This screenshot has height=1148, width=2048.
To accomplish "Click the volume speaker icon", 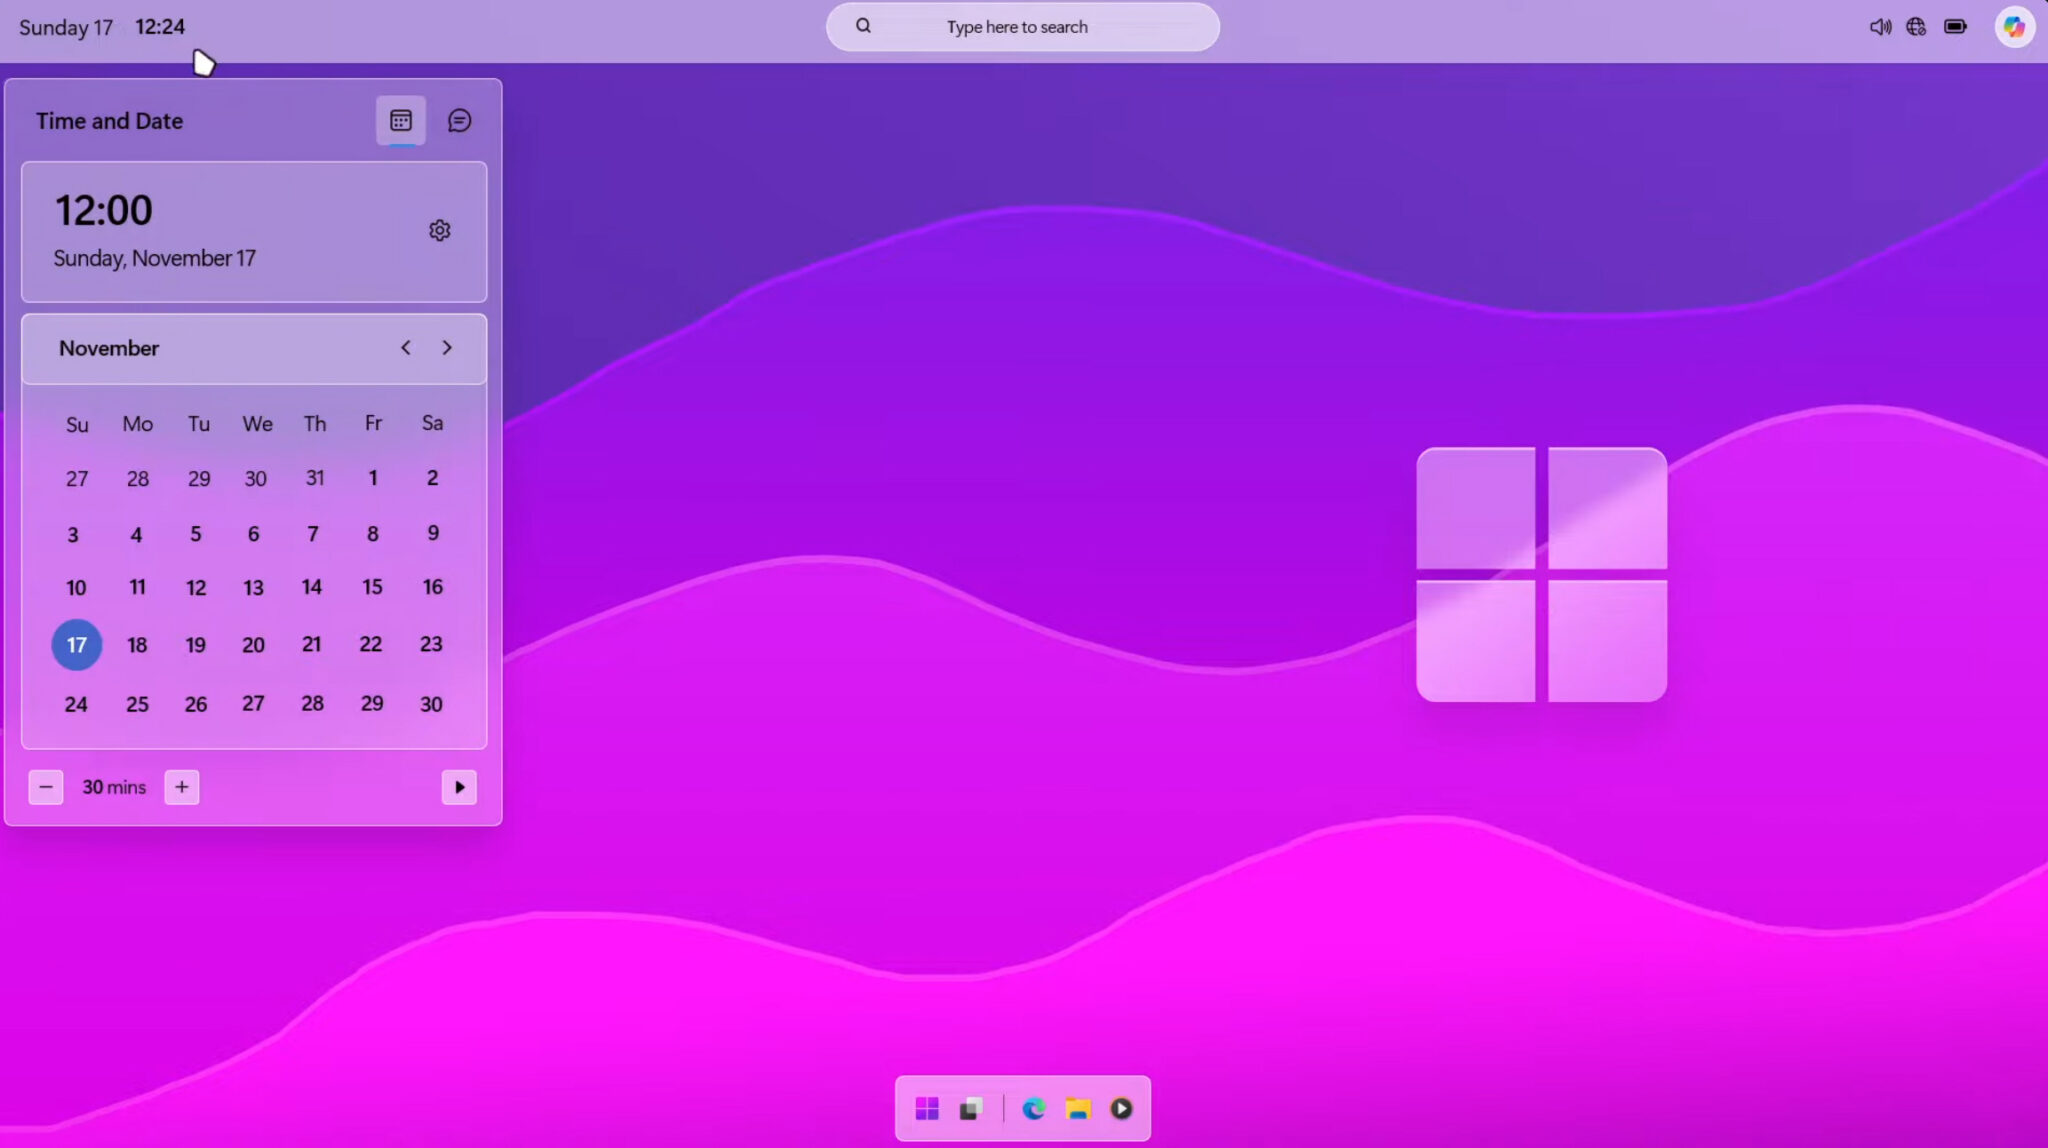I will (x=1880, y=27).
